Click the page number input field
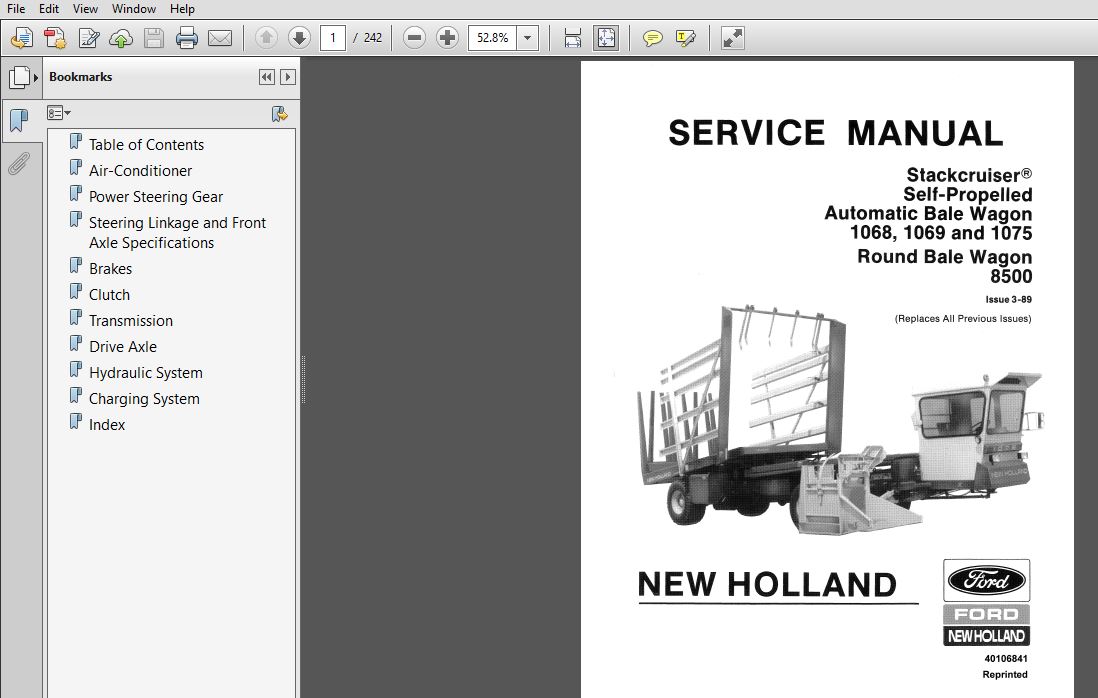Image resolution: width=1098 pixels, height=698 pixels. [333, 38]
